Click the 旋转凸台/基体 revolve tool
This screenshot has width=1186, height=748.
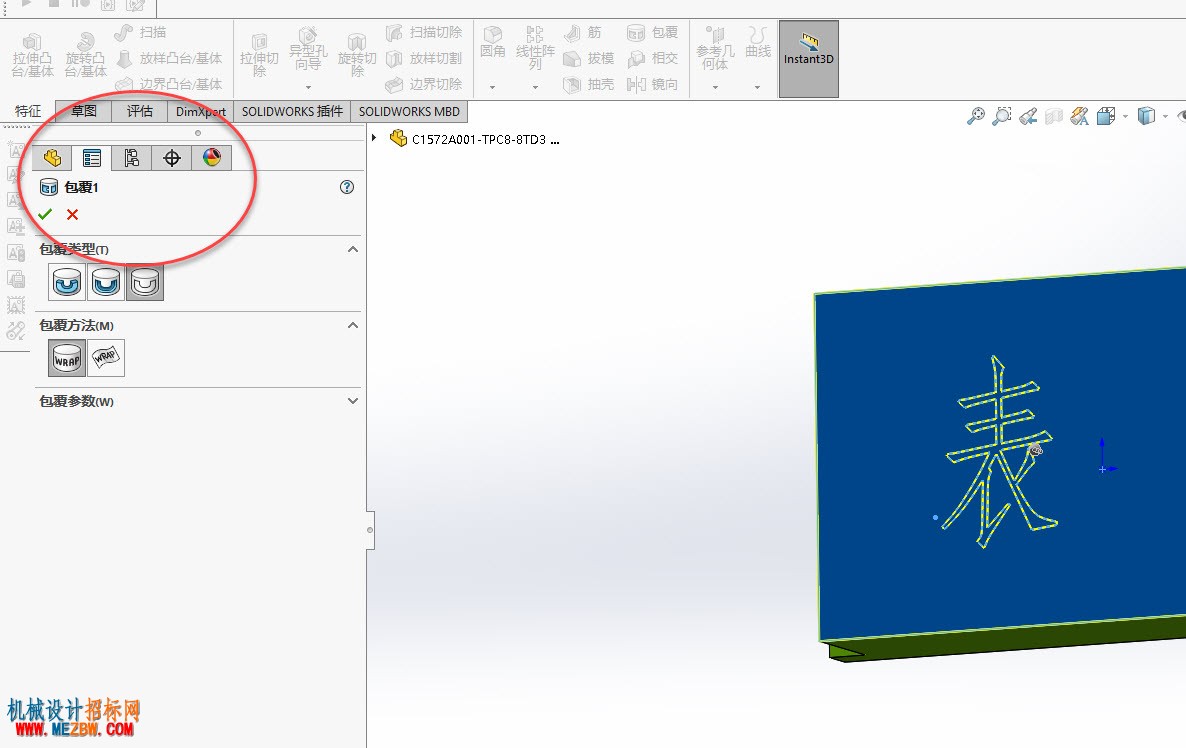click(85, 55)
